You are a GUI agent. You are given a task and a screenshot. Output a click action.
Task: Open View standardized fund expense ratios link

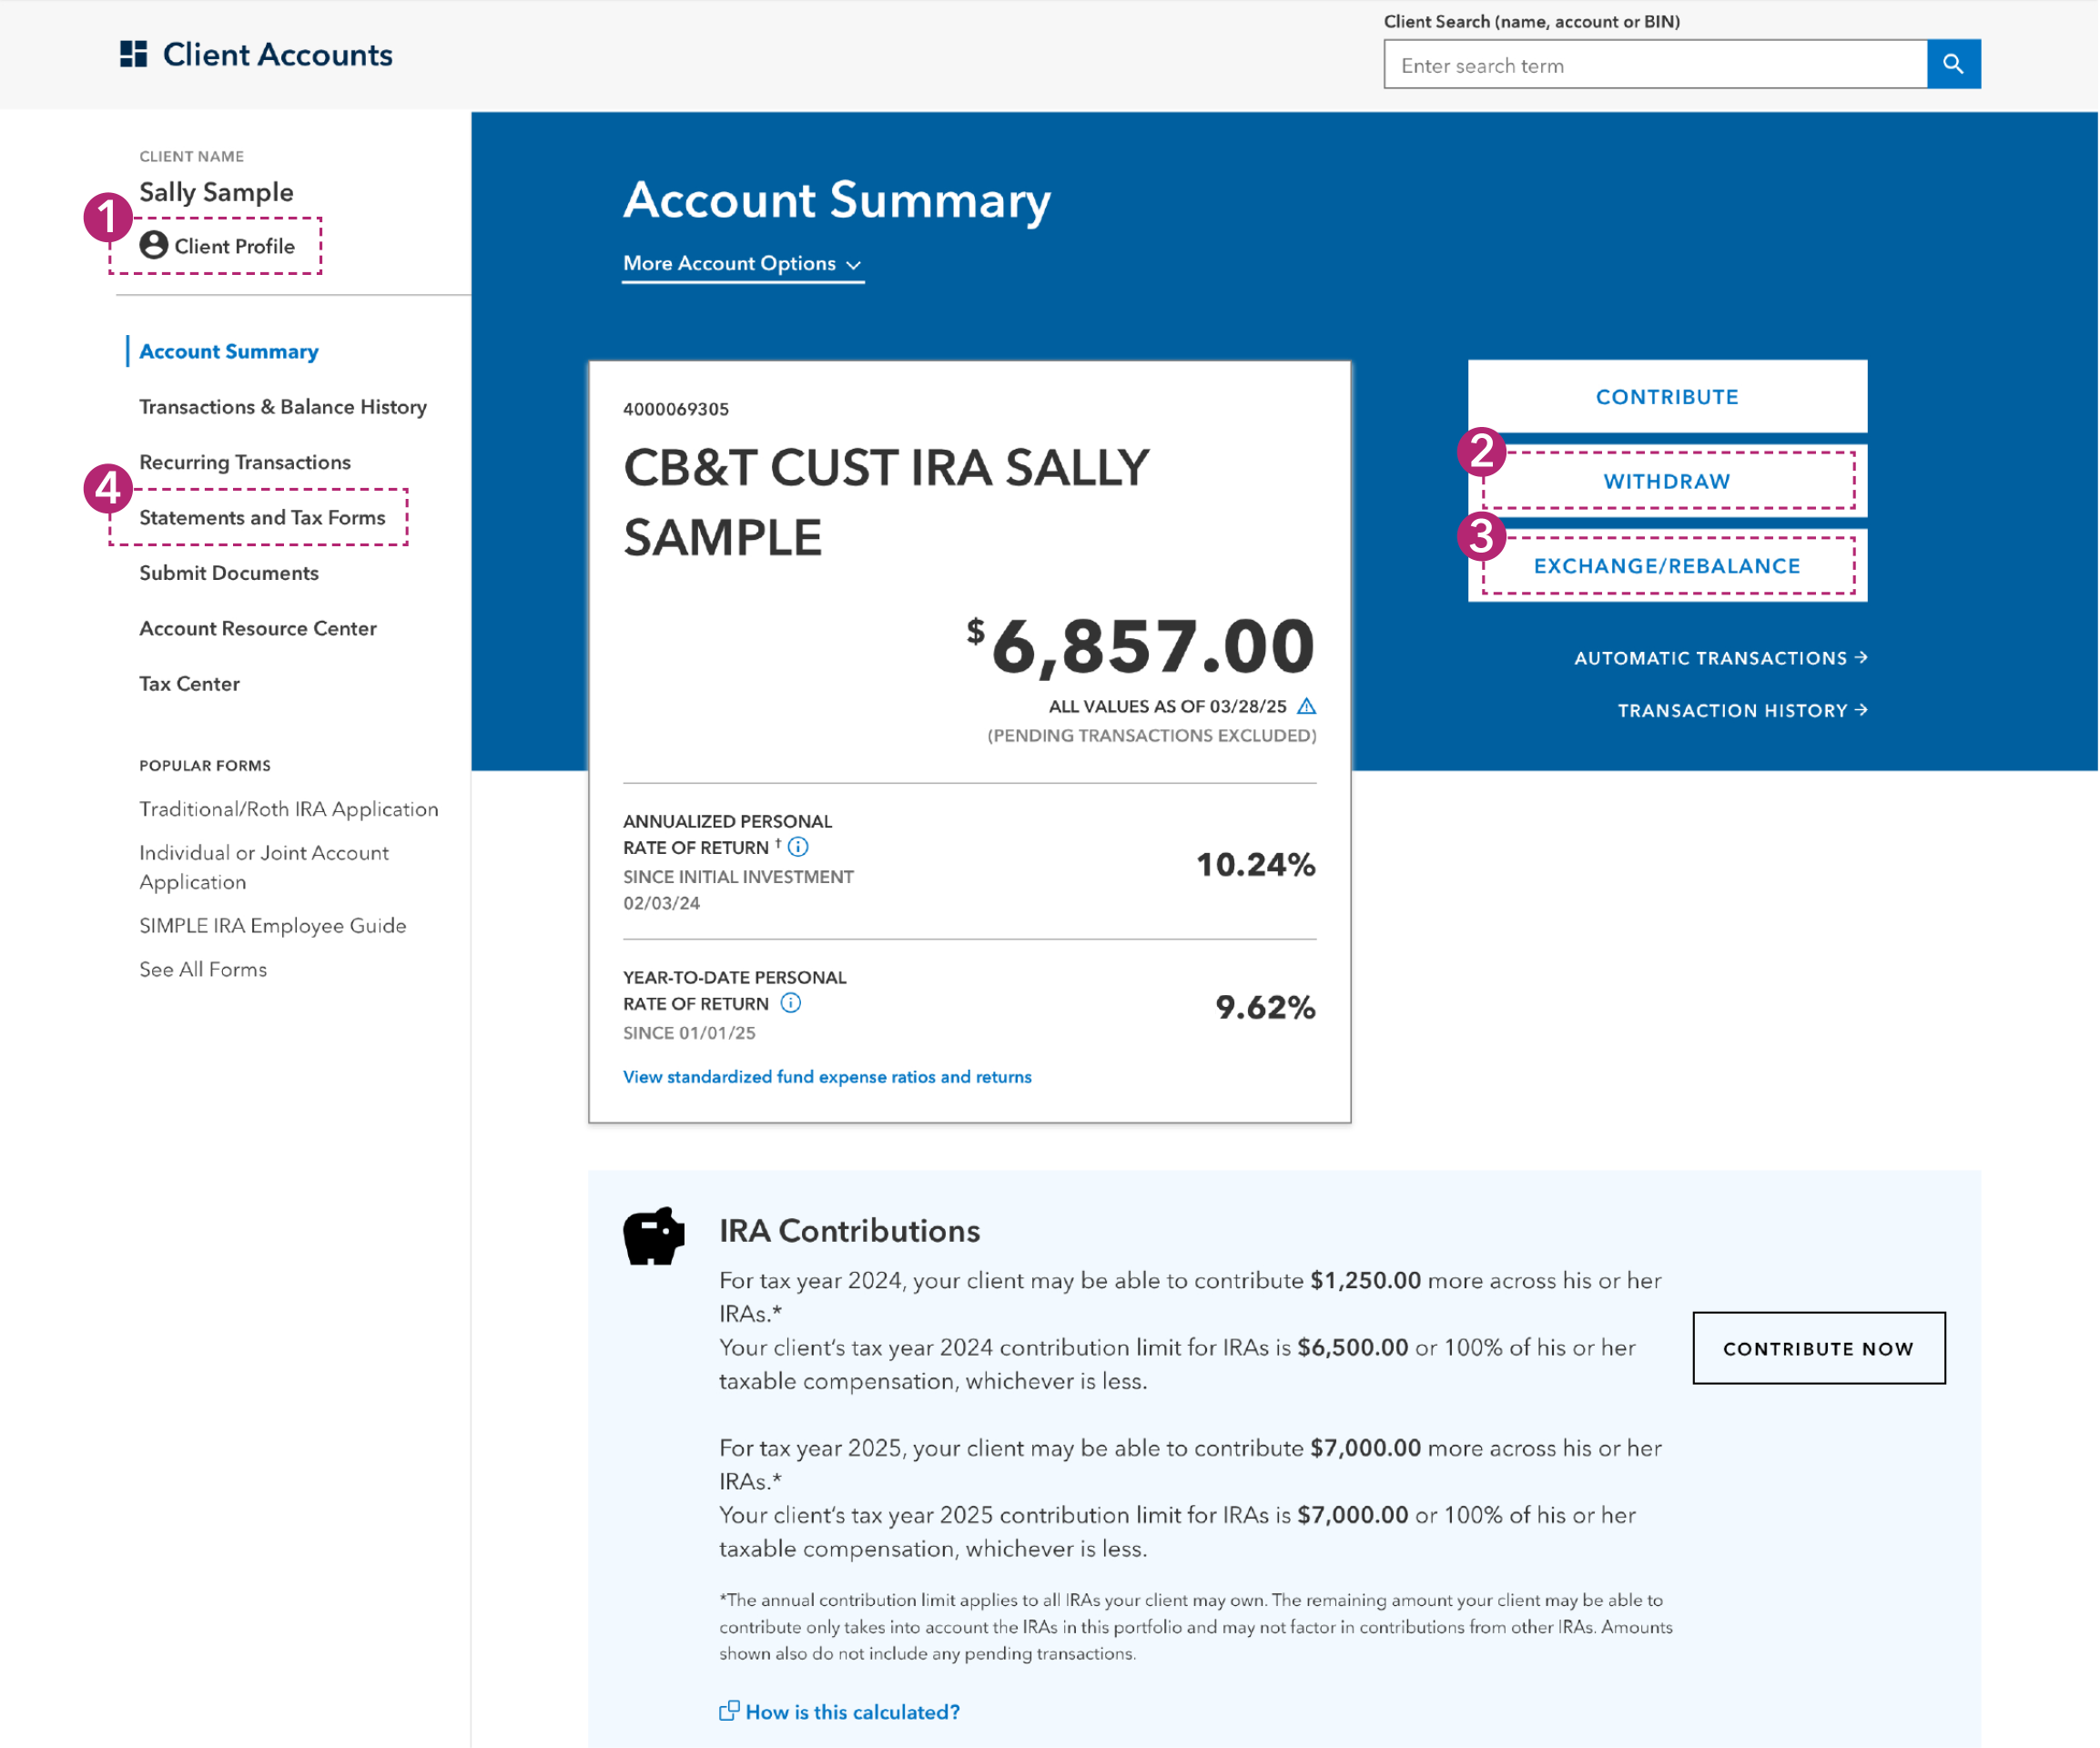pyautogui.click(x=827, y=1077)
